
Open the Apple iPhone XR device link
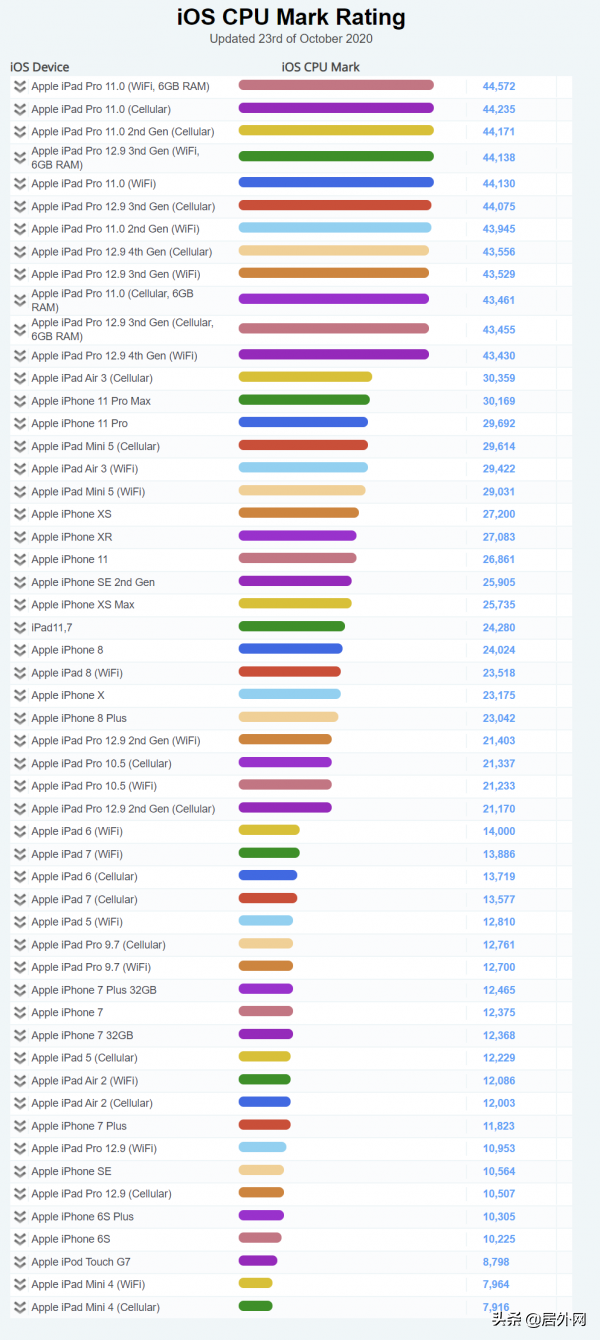(71, 537)
